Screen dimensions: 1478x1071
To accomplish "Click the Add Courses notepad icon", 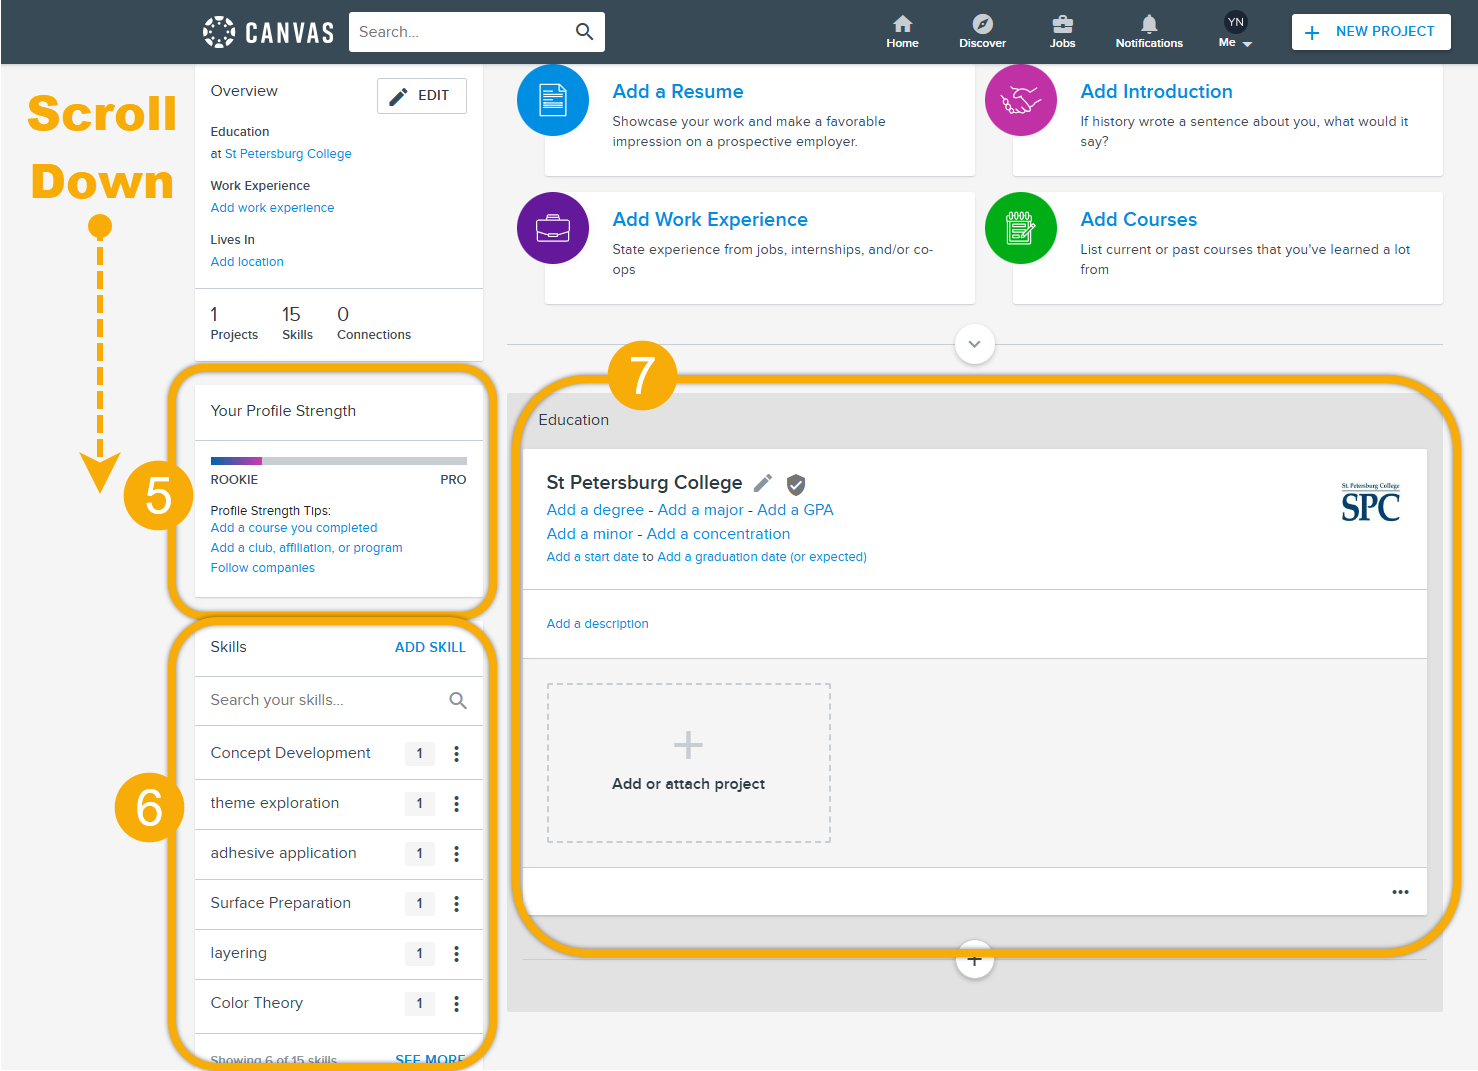I will coord(1020,228).
